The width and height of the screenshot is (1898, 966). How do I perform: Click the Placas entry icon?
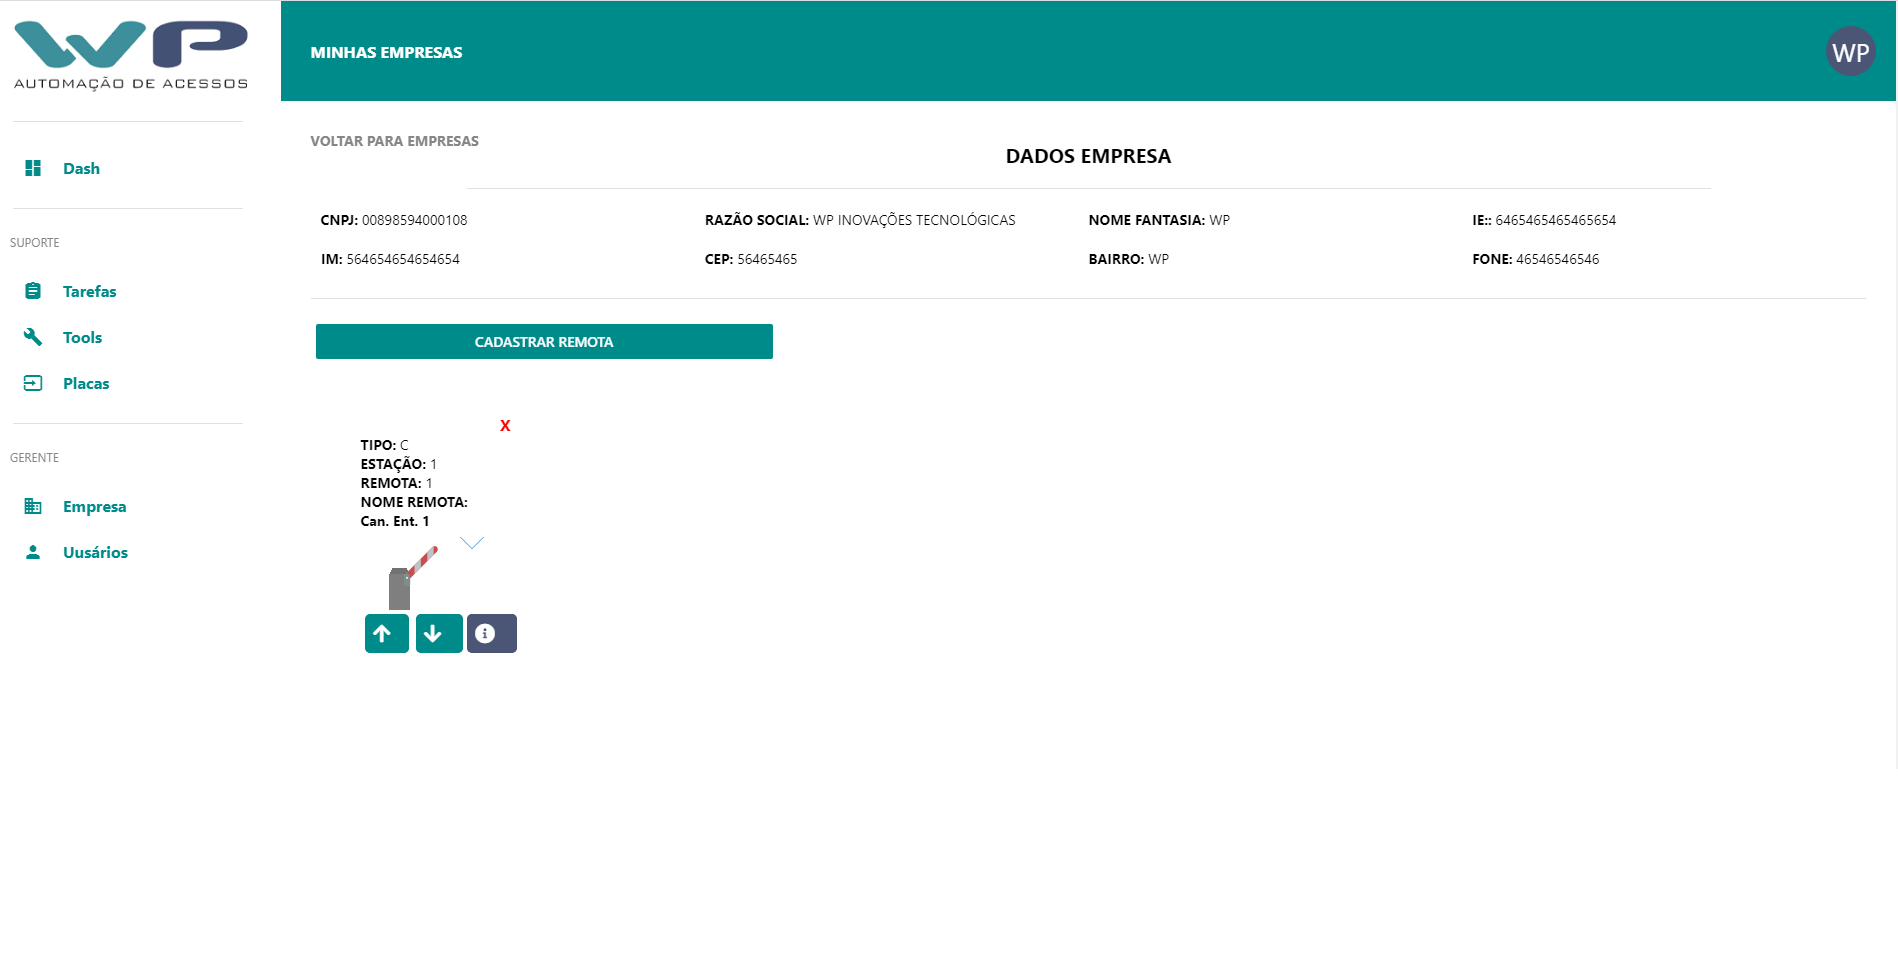click(x=33, y=383)
